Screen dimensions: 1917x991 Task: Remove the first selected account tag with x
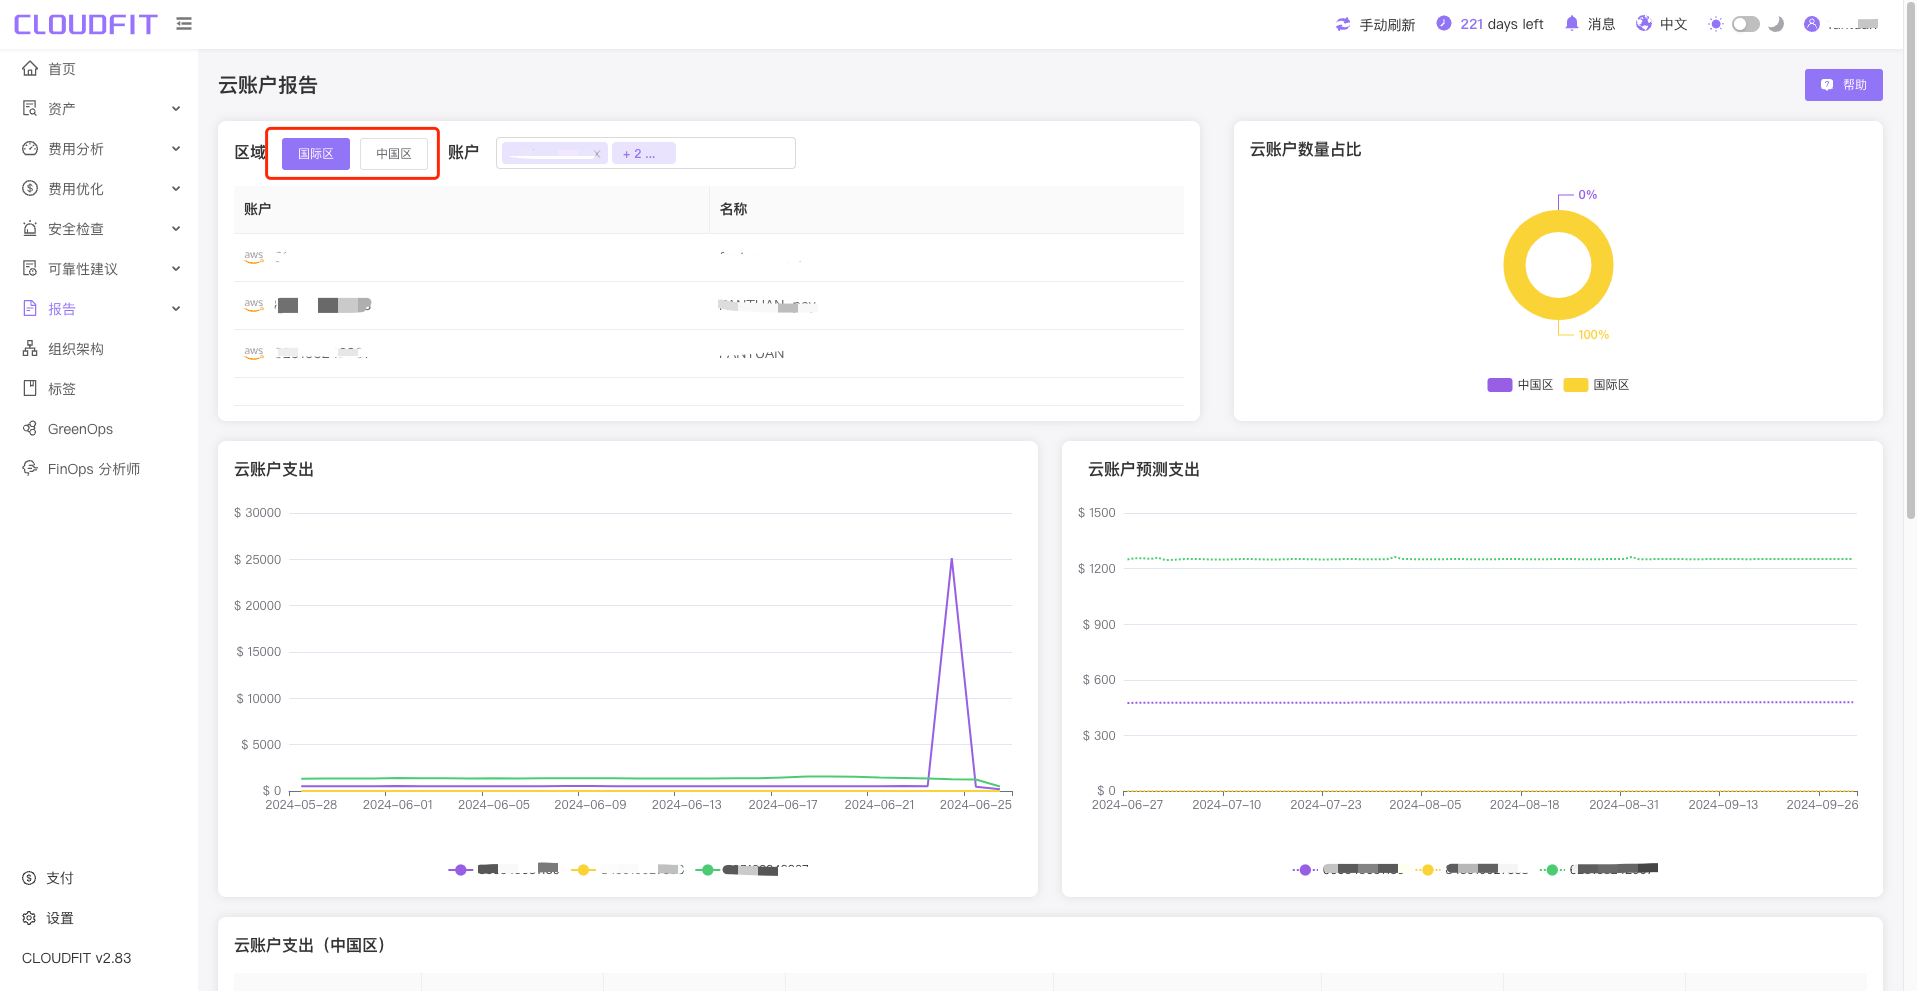pyautogui.click(x=597, y=154)
